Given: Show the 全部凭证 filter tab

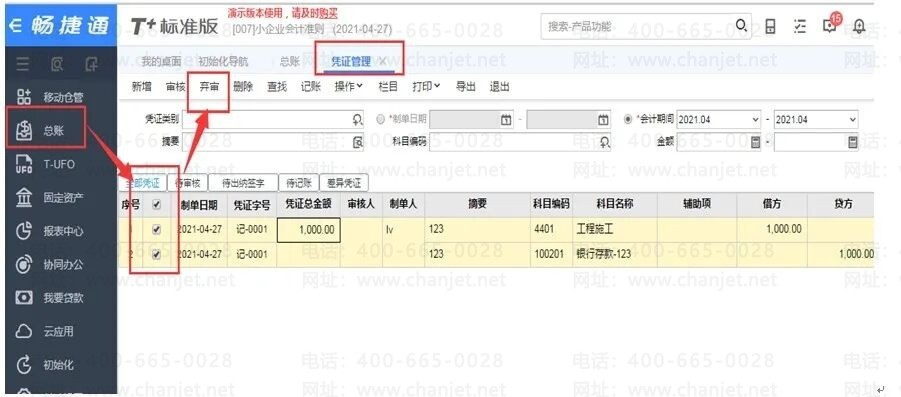Looking at the screenshot, I should [x=142, y=183].
